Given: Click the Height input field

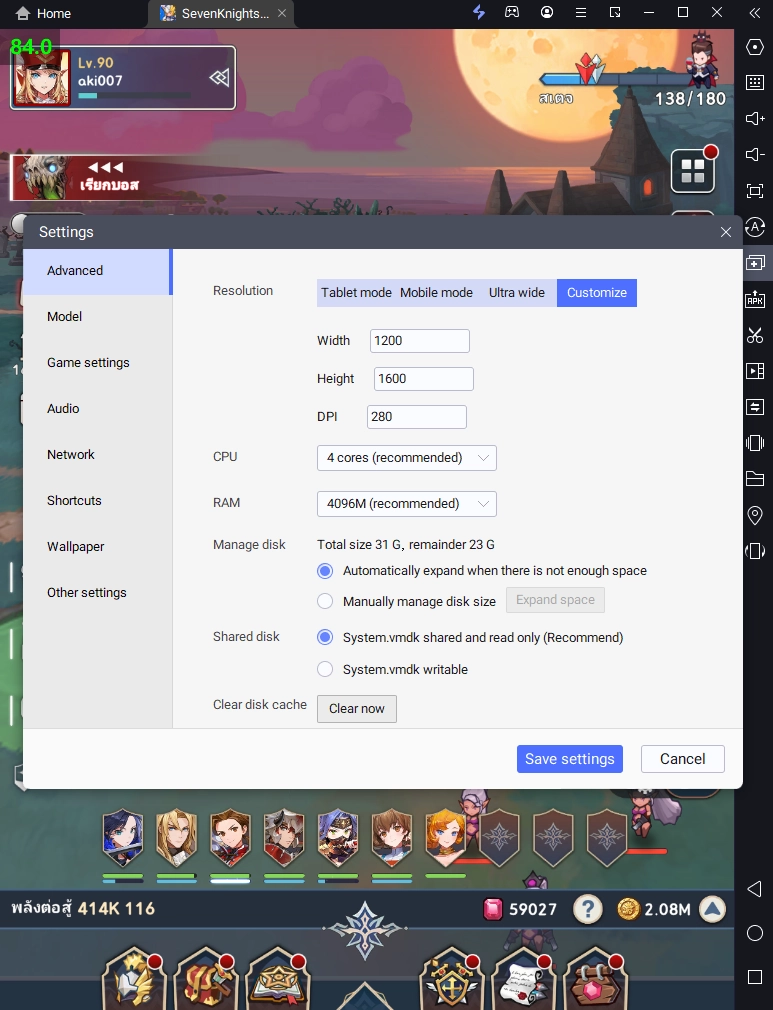Looking at the screenshot, I should [x=423, y=379].
